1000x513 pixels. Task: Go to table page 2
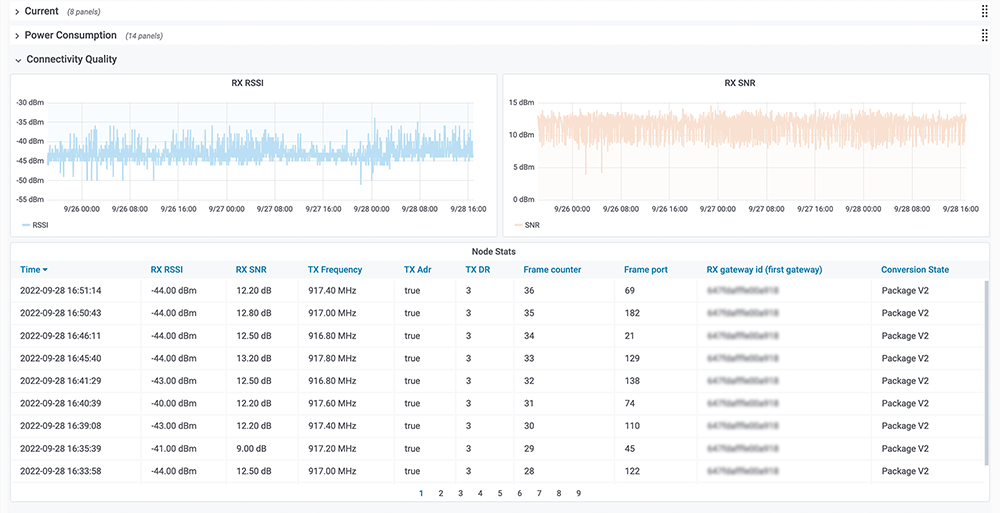tap(441, 493)
